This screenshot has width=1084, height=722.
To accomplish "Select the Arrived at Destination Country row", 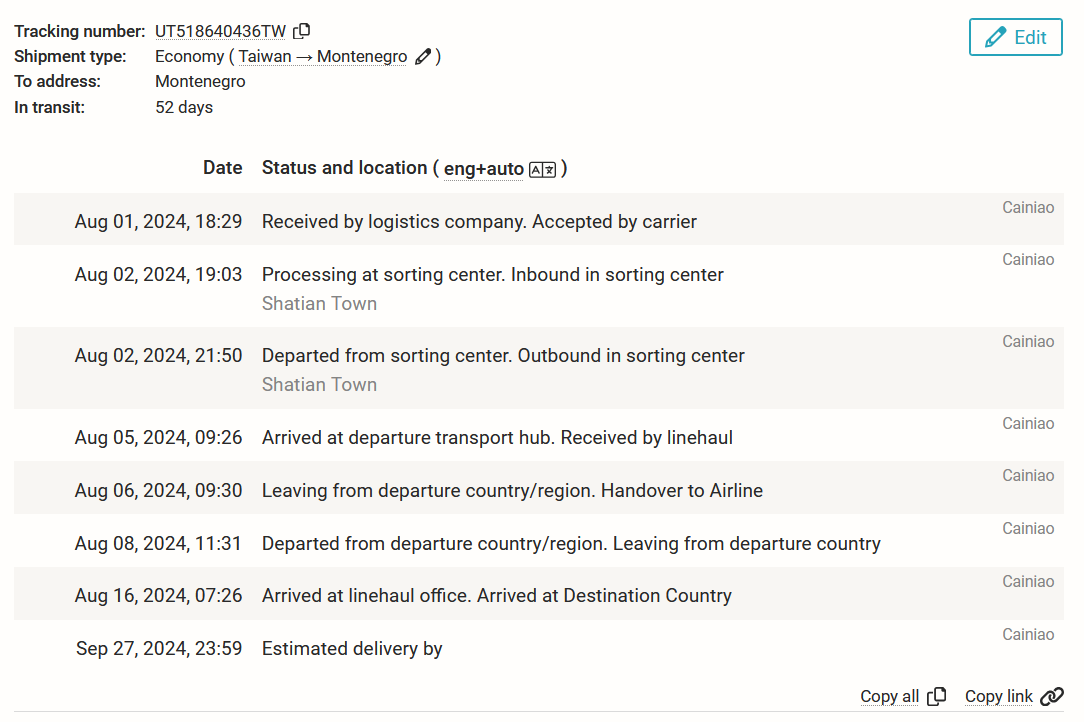I will (539, 593).
